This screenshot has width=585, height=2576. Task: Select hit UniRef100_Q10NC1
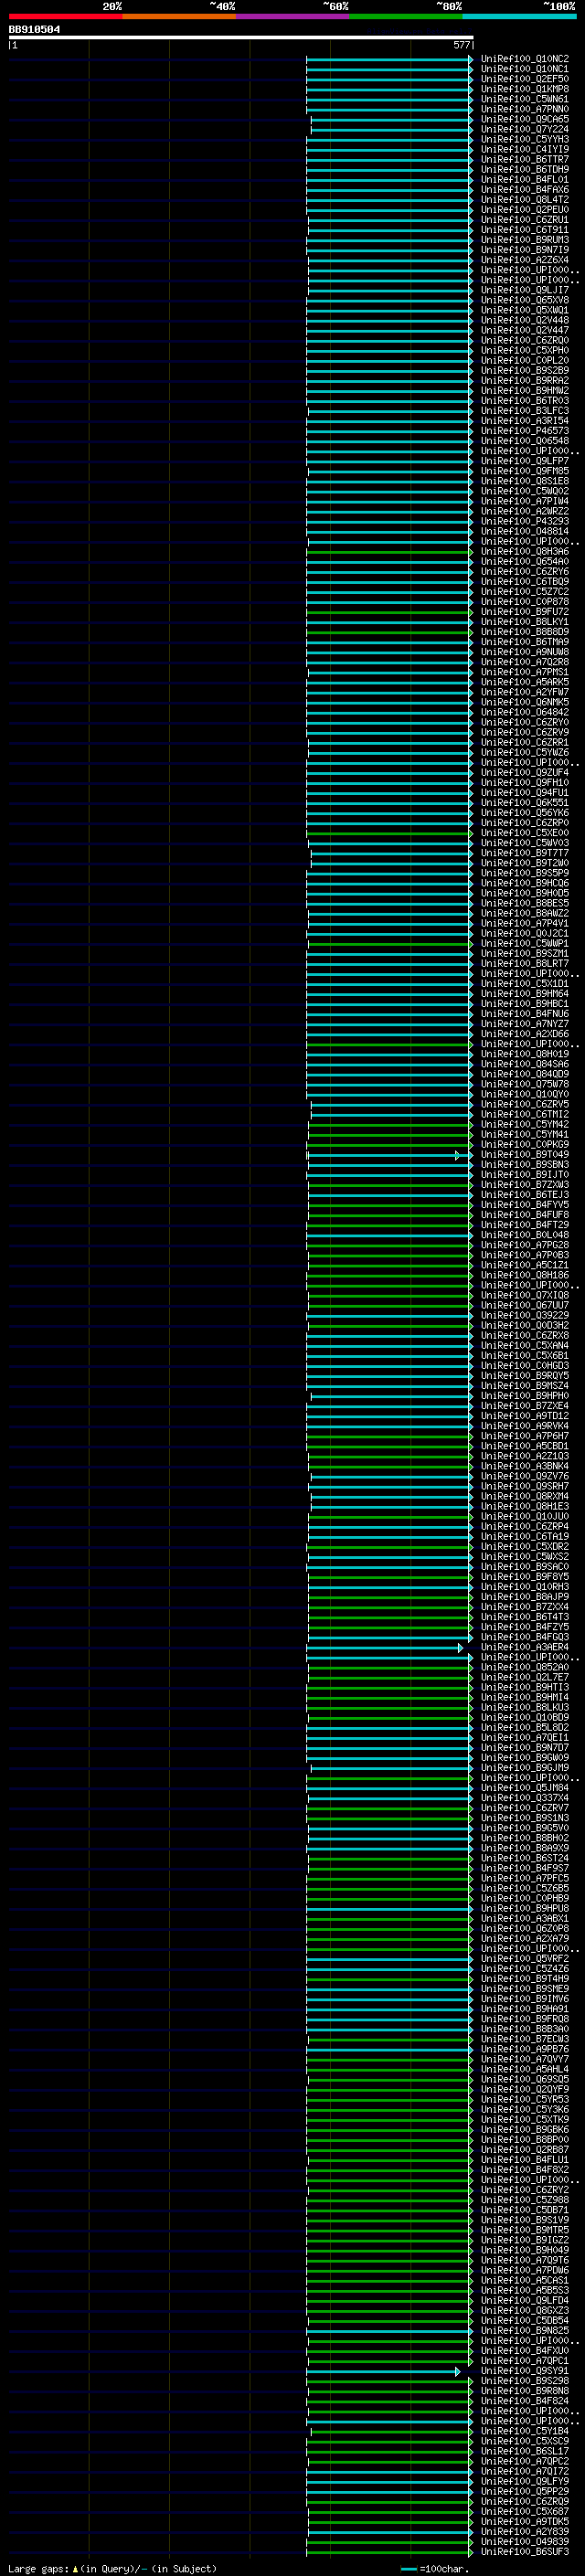click(x=524, y=69)
